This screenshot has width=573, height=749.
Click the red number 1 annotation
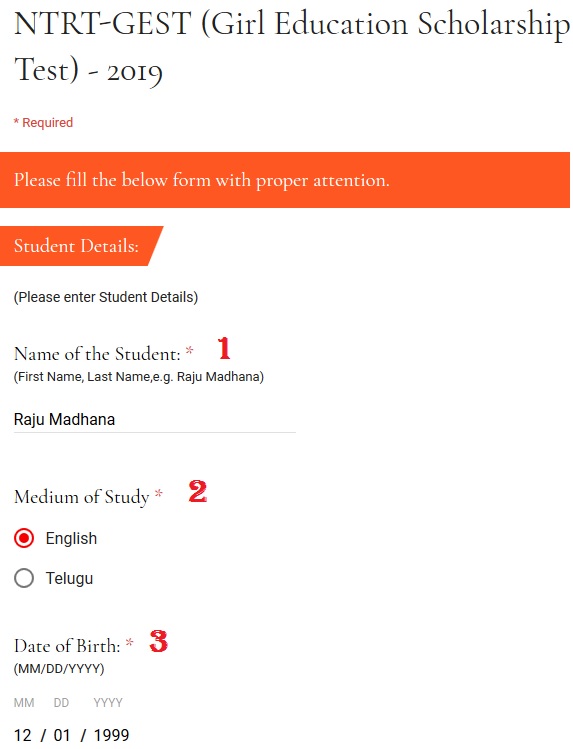click(x=224, y=348)
